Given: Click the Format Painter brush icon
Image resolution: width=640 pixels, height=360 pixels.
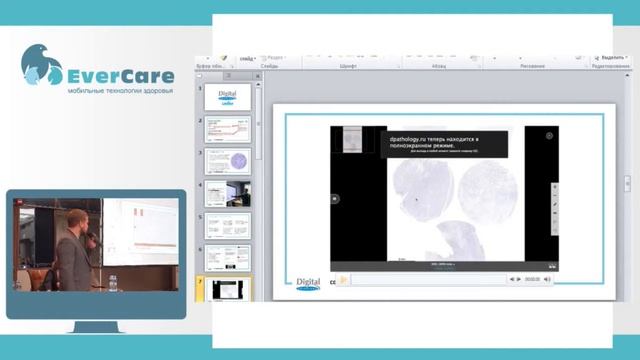Looking at the screenshot, I should point(223,58).
